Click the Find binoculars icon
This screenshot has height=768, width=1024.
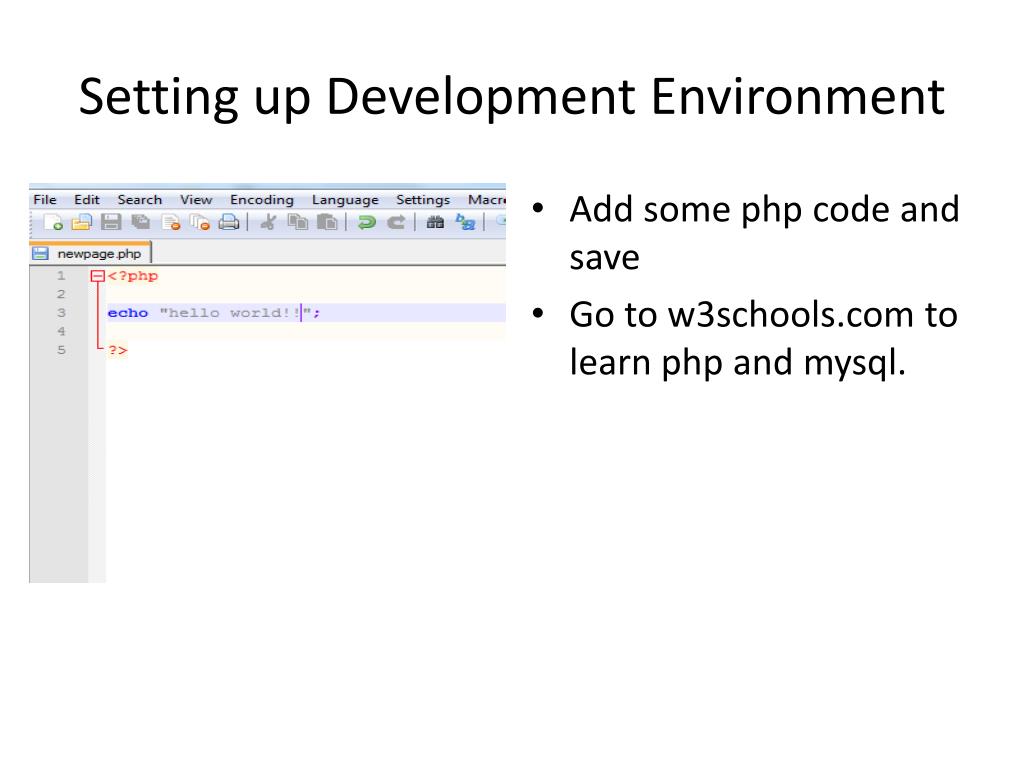[435, 223]
